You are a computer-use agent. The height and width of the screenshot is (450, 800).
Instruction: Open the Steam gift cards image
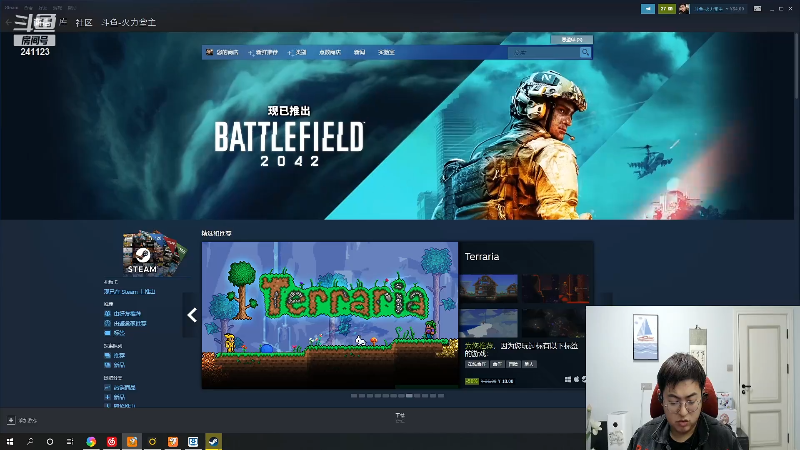[x=155, y=253]
